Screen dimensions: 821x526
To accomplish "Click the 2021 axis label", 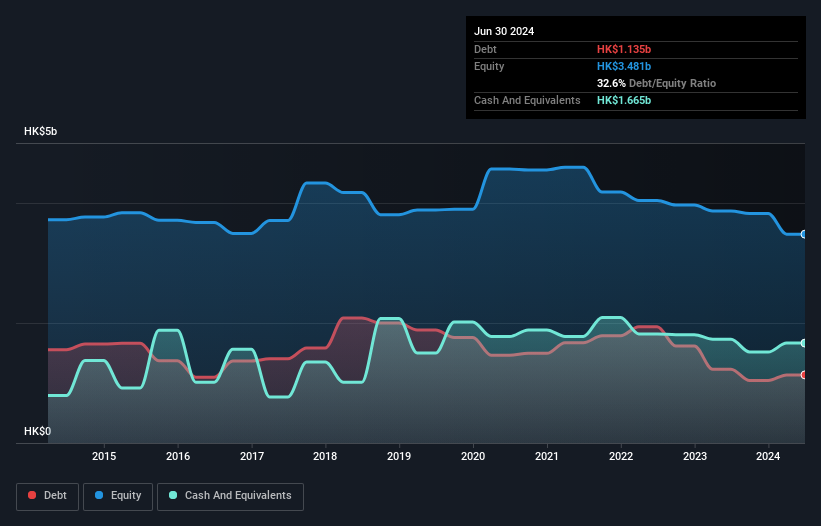I will pos(547,456).
